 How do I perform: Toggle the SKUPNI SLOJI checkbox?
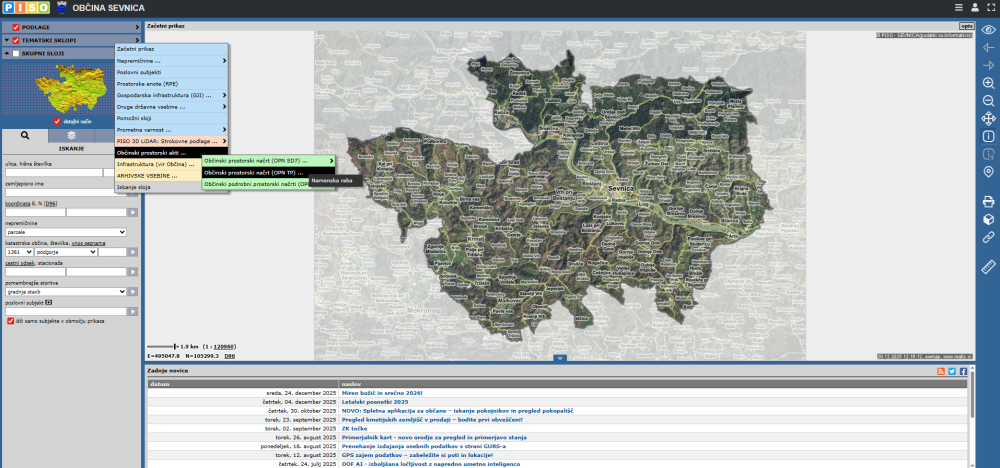[16, 53]
